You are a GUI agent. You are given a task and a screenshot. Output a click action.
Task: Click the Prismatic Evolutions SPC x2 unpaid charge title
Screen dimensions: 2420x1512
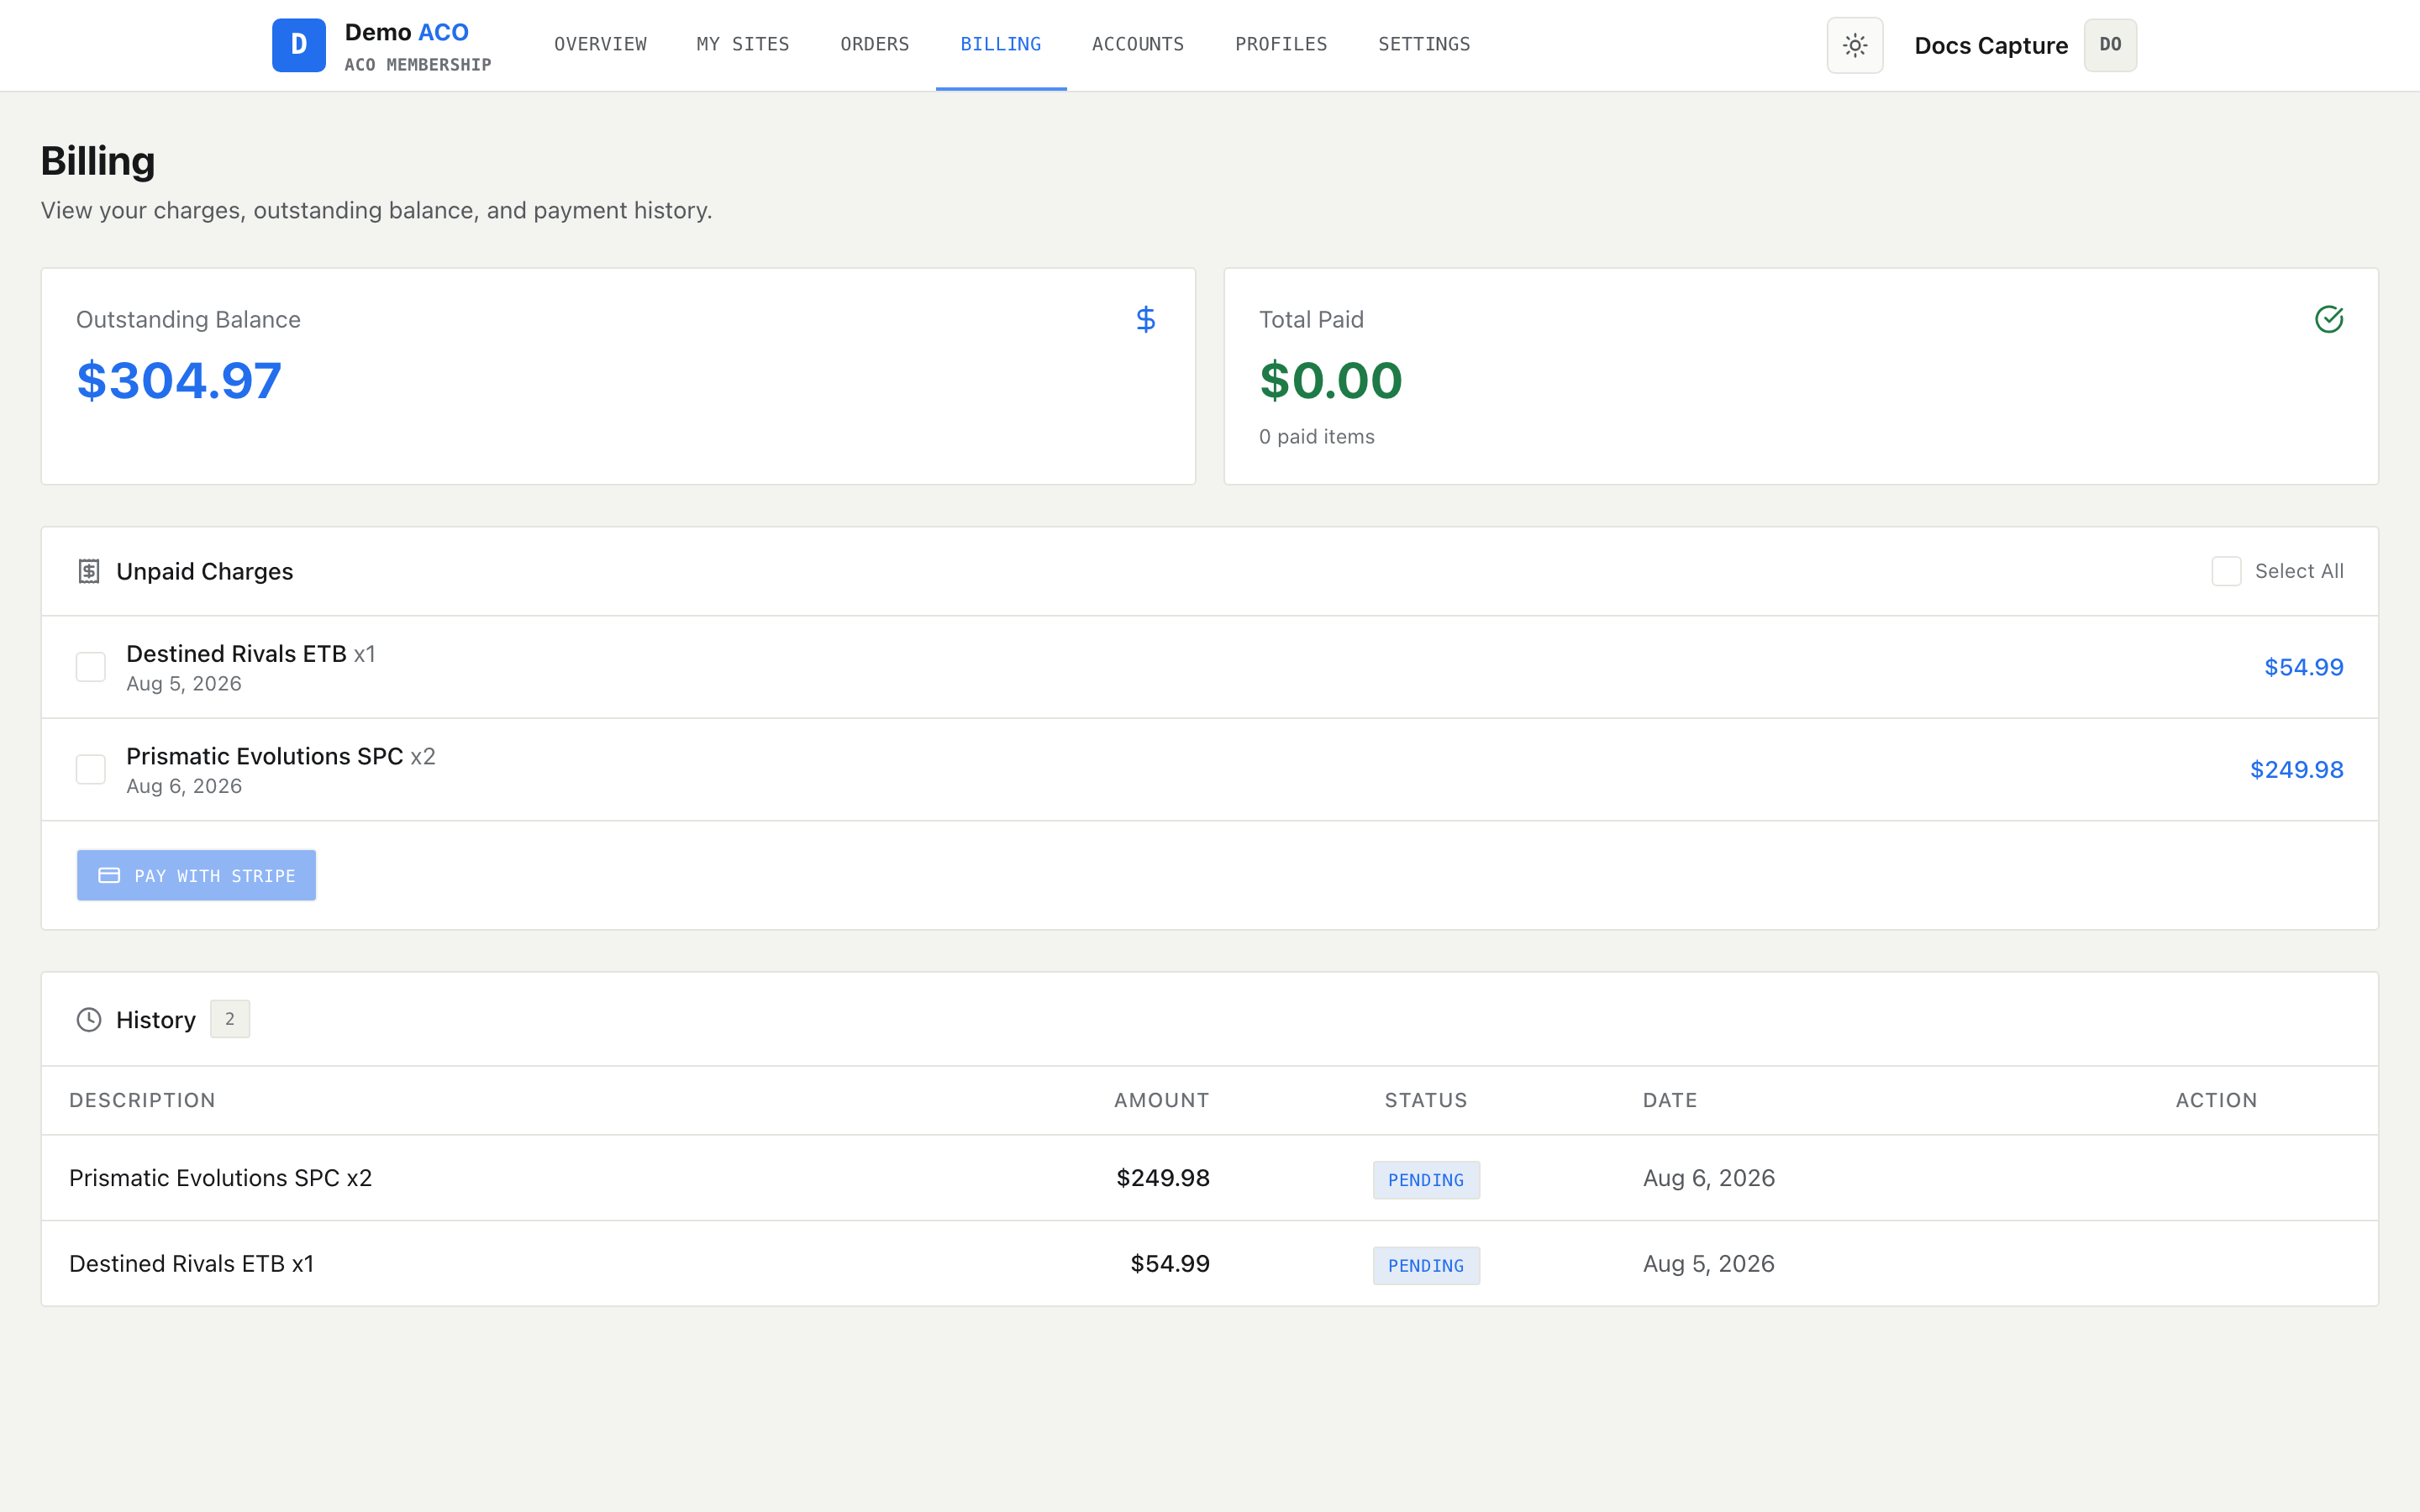[x=281, y=756]
